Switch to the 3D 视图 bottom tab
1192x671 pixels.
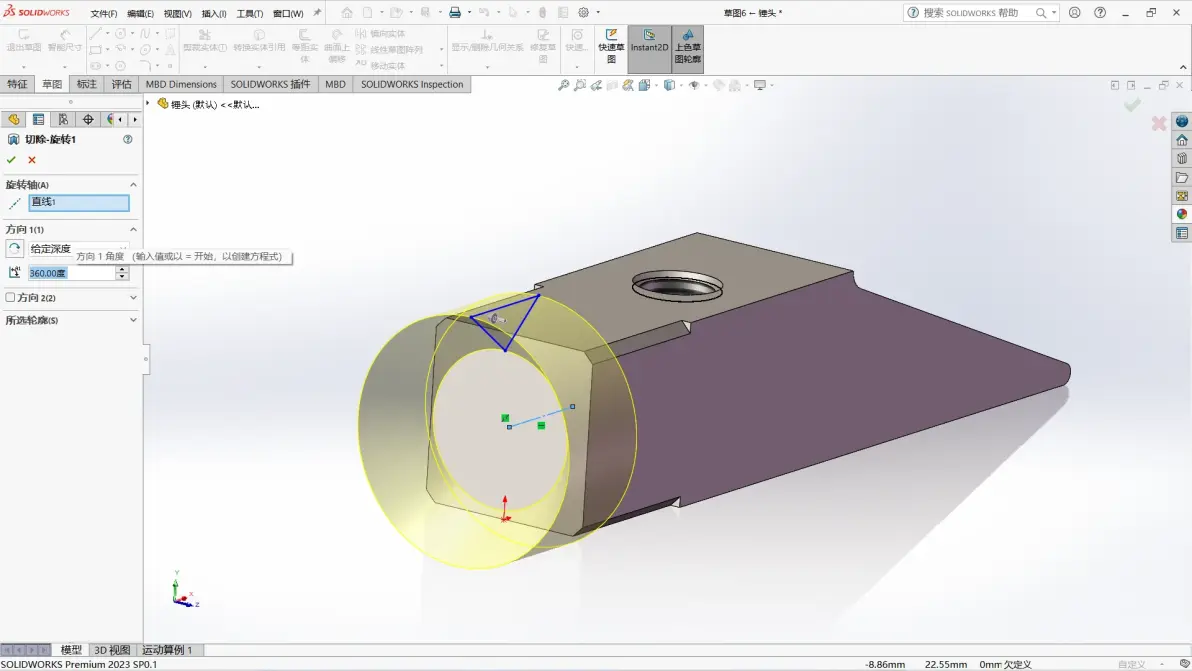pyautogui.click(x=112, y=650)
